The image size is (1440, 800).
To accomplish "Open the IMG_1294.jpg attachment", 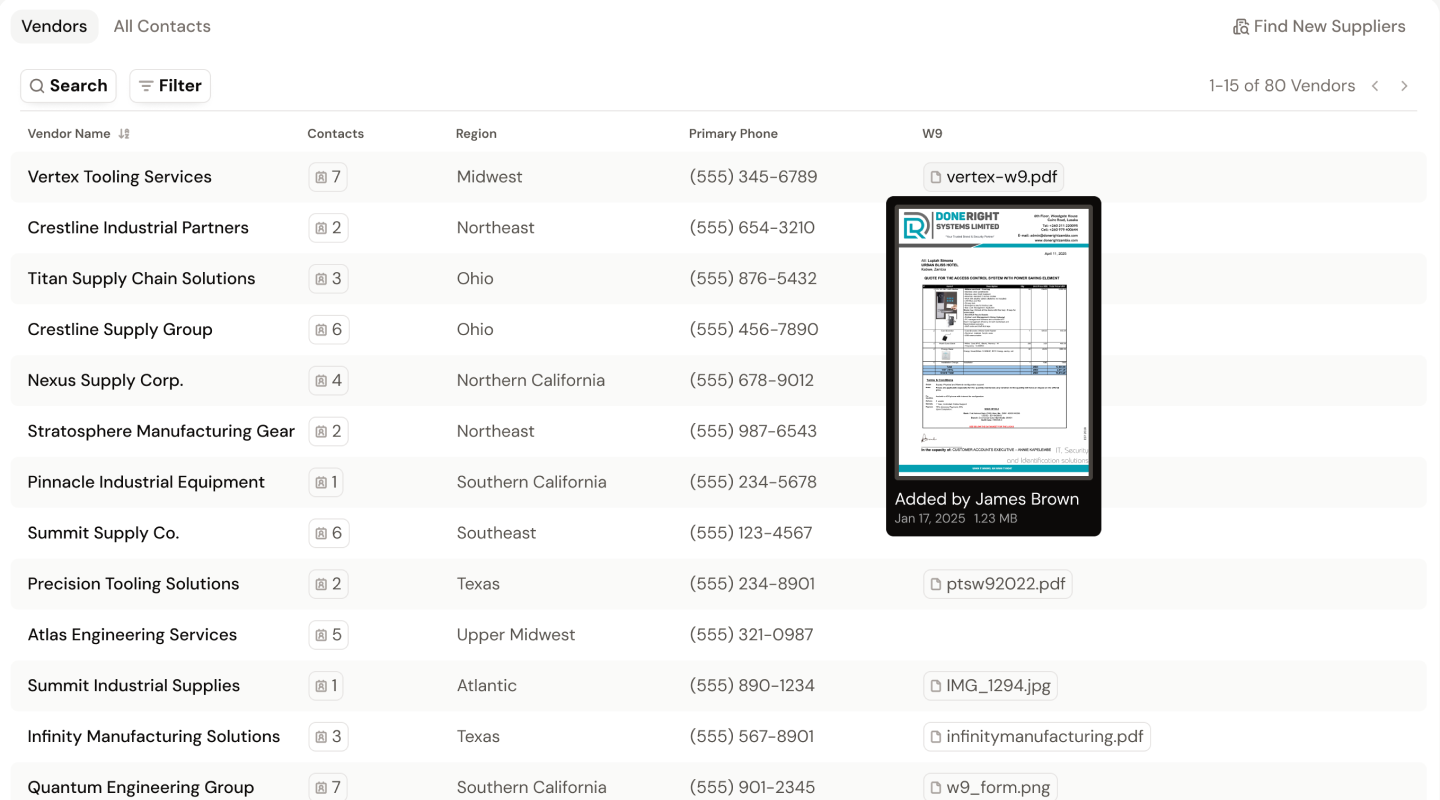I will [x=990, y=686].
